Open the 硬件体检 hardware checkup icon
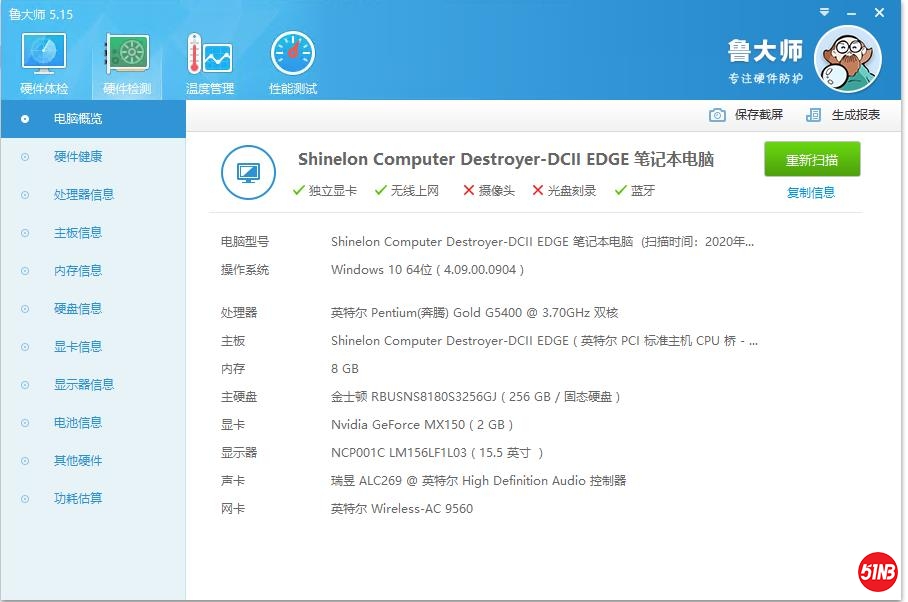 coord(44,56)
